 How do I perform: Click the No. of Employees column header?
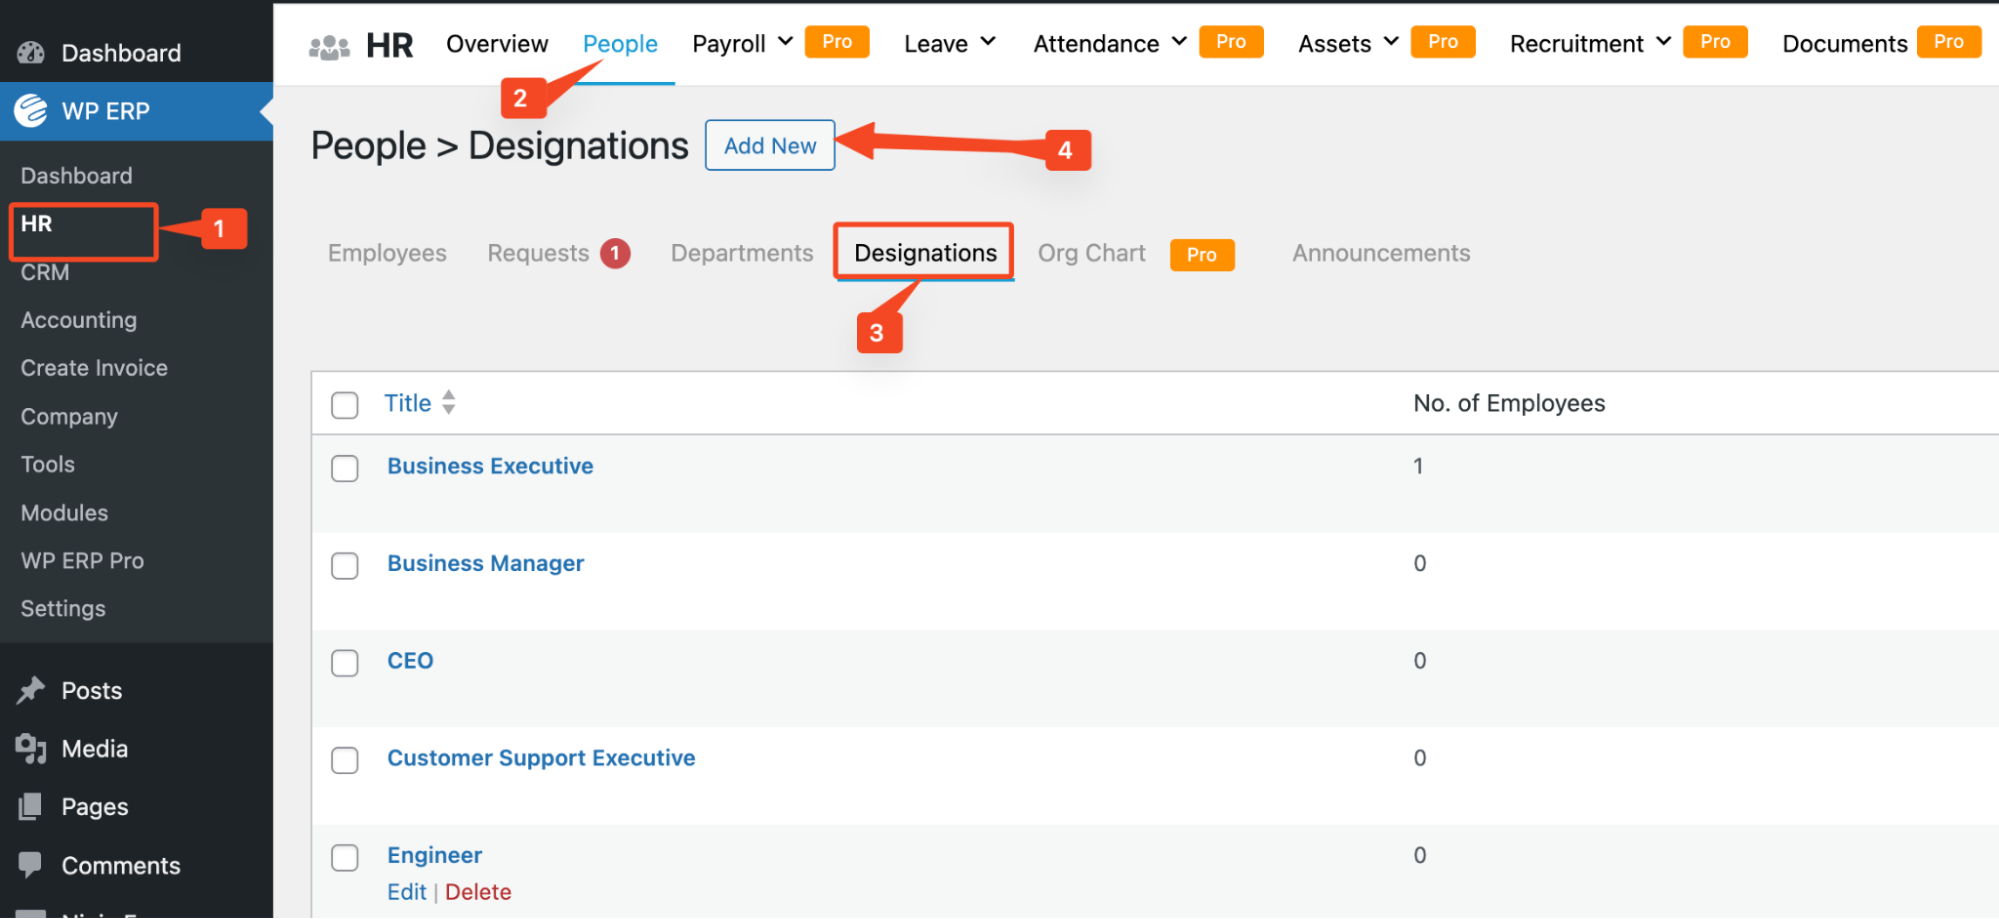[x=1509, y=403]
